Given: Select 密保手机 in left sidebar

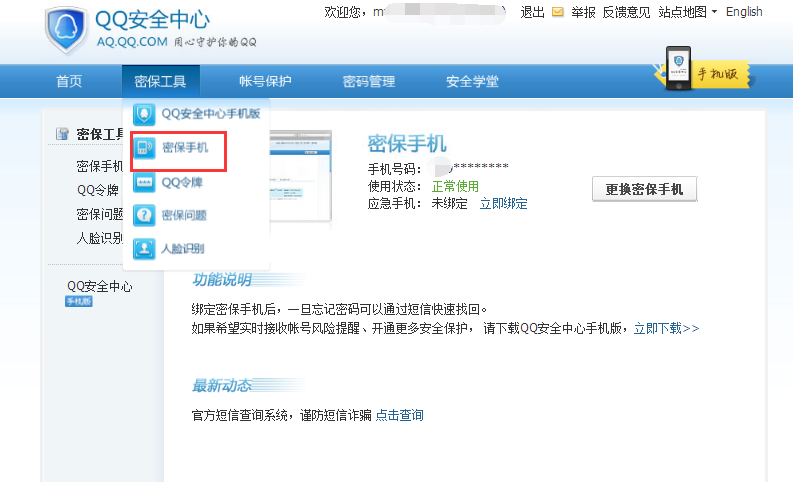Looking at the screenshot, I should coord(99,166).
